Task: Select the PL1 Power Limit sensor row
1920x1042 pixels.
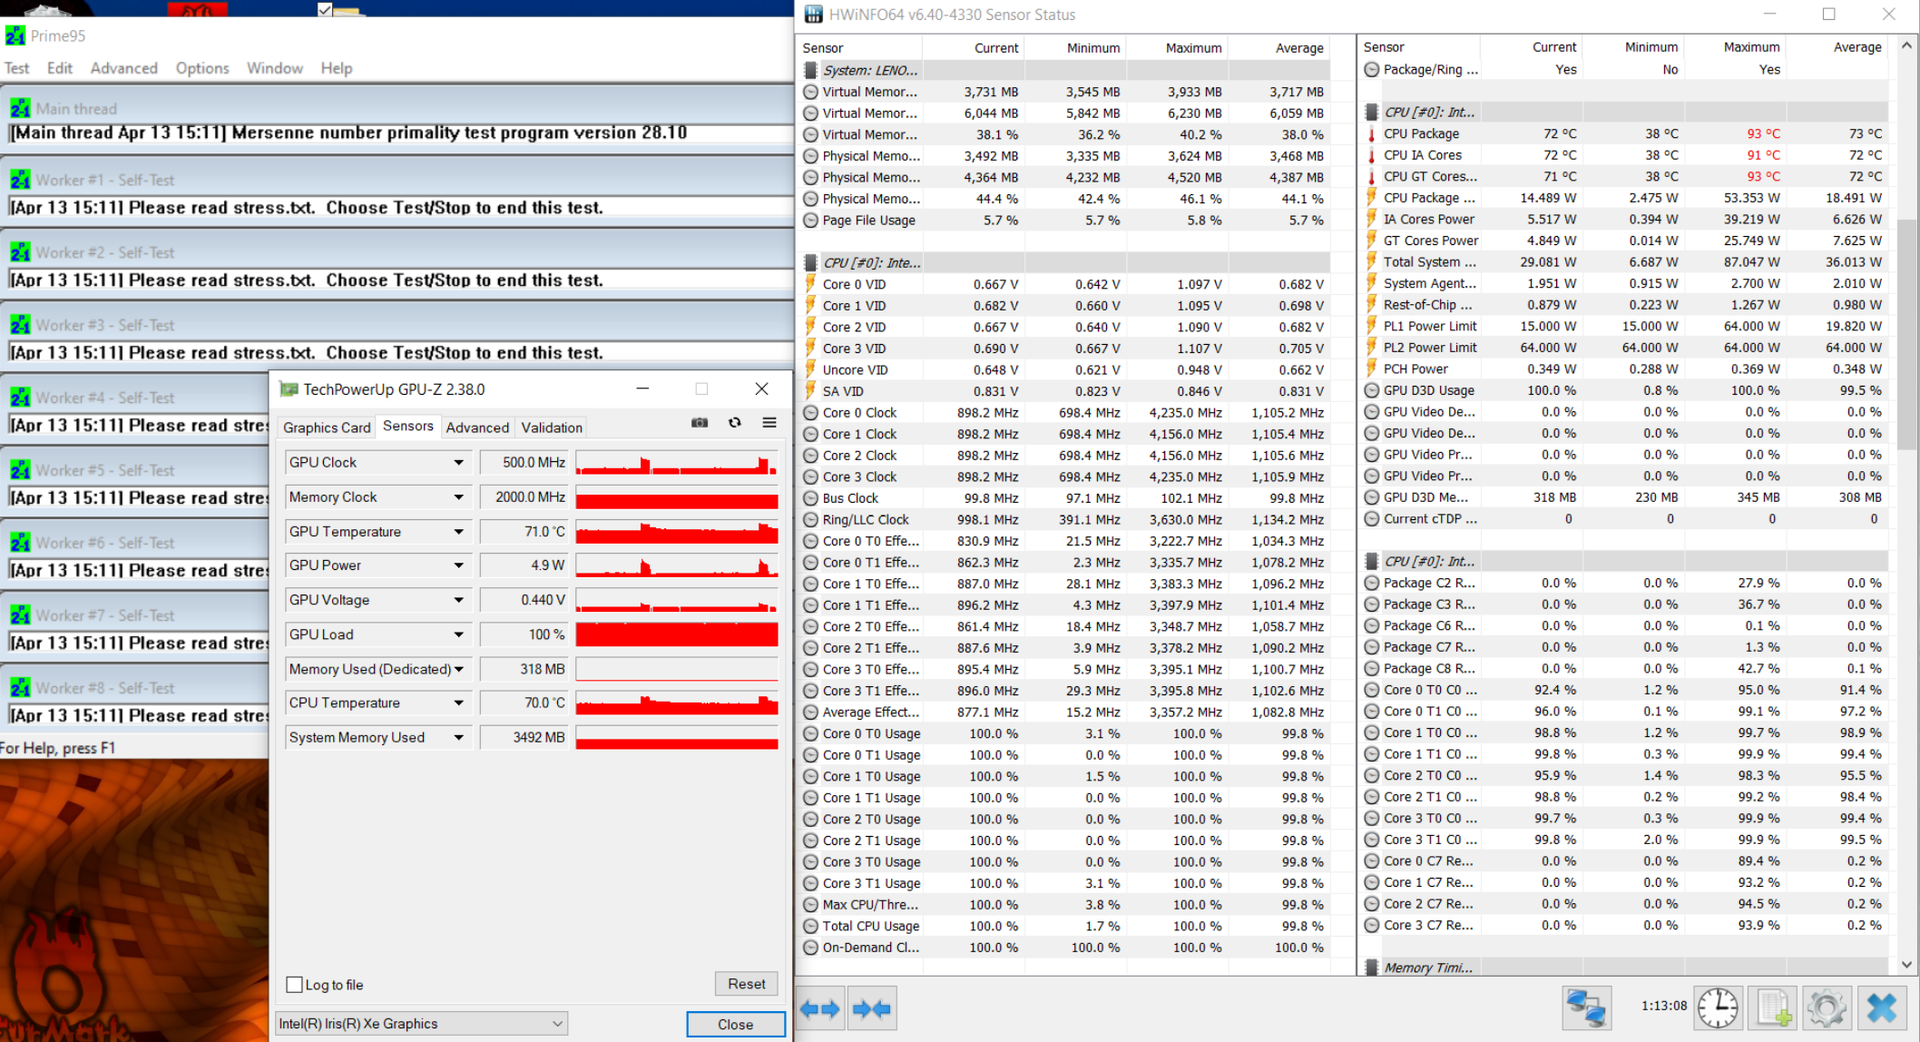Action: 1626,326
